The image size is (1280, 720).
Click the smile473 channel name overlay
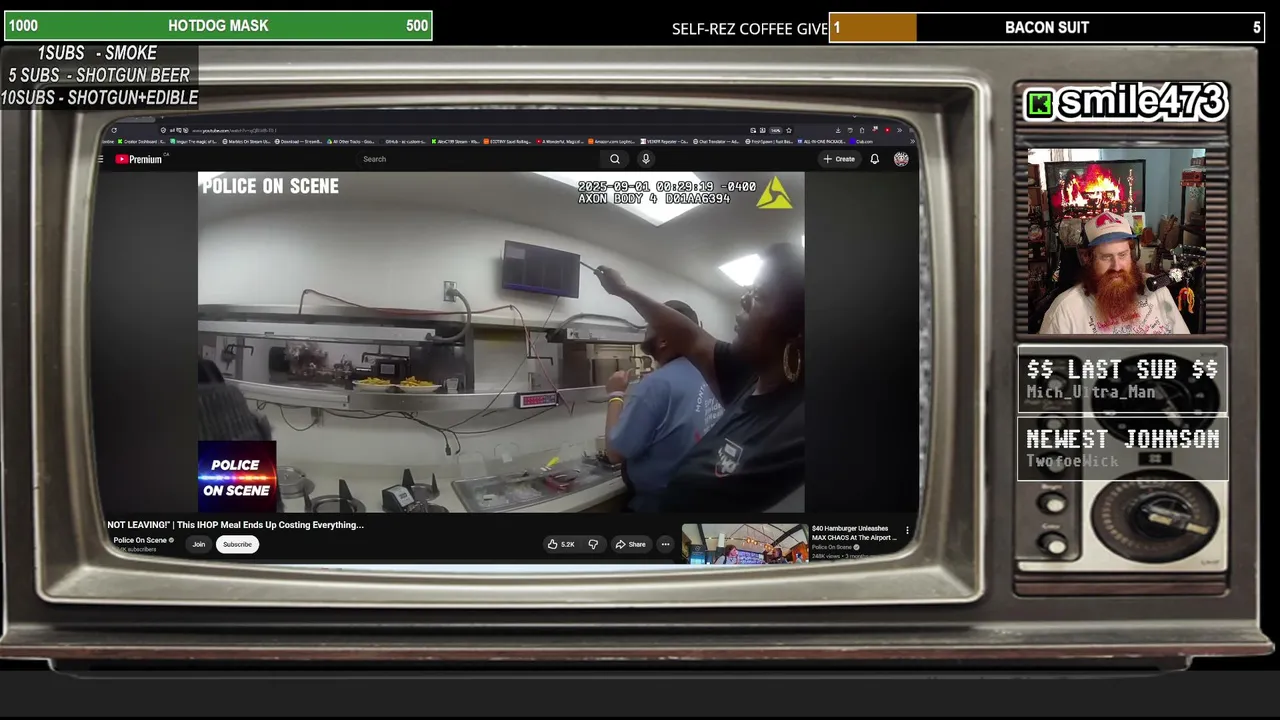point(1125,102)
